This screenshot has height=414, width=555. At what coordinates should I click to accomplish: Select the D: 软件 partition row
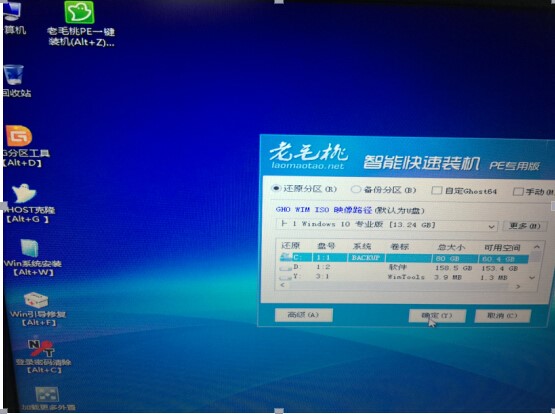(404, 268)
